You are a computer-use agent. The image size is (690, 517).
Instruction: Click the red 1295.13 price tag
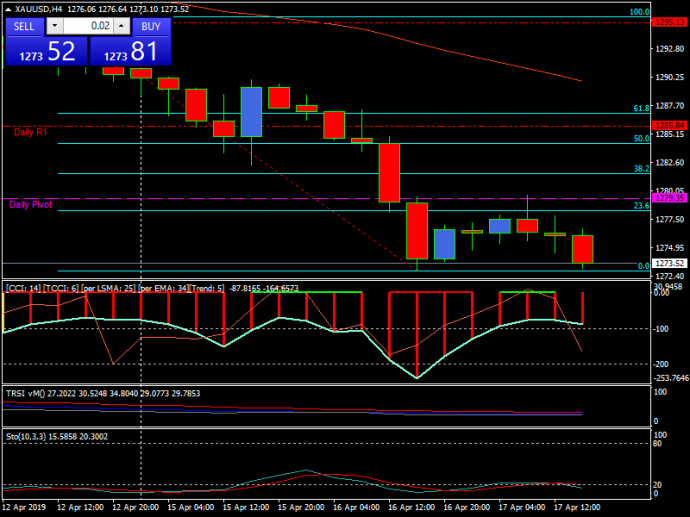click(x=666, y=21)
